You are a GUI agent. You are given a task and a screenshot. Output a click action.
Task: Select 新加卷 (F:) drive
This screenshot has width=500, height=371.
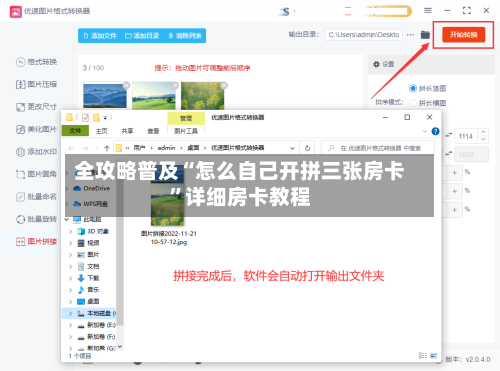(x=96, y=337)
